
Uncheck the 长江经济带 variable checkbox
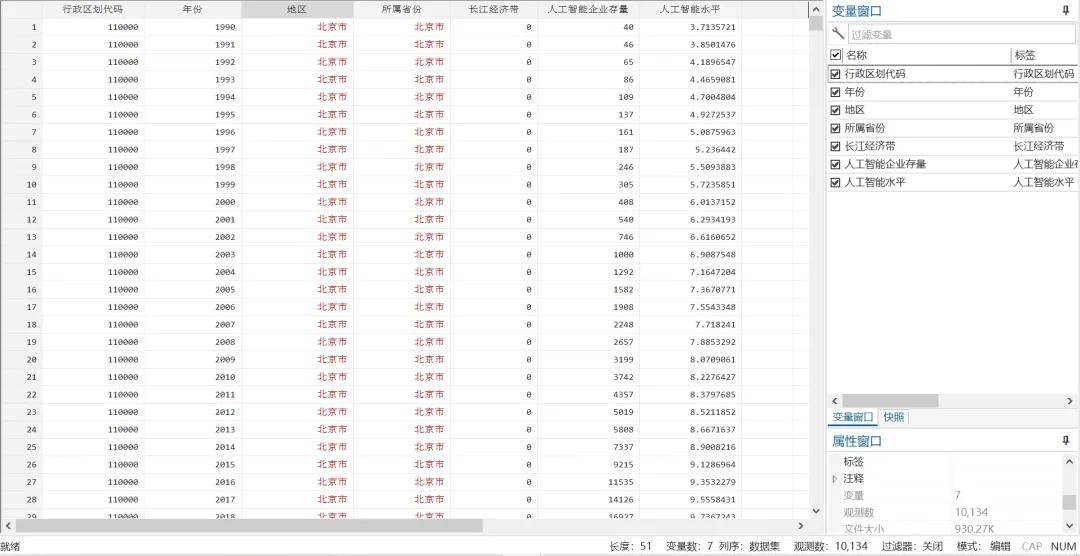point(835,146)
